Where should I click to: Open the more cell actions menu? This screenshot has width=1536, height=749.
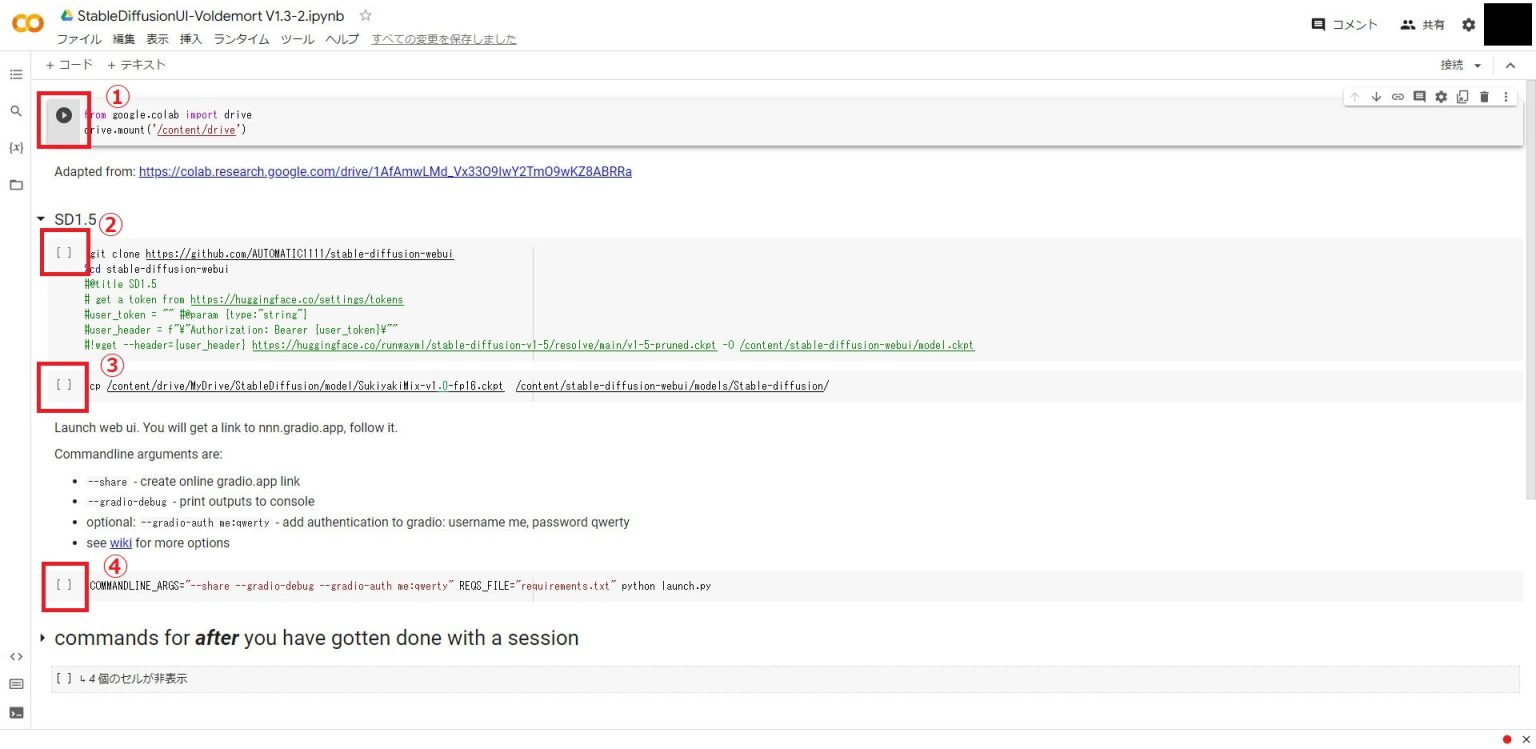(1505, 96)
